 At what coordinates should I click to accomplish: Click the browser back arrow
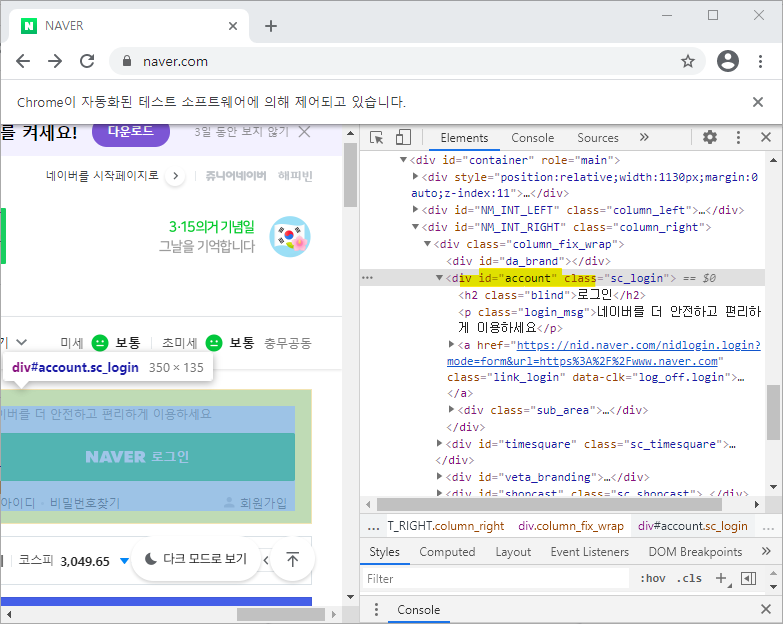(23, 61)
